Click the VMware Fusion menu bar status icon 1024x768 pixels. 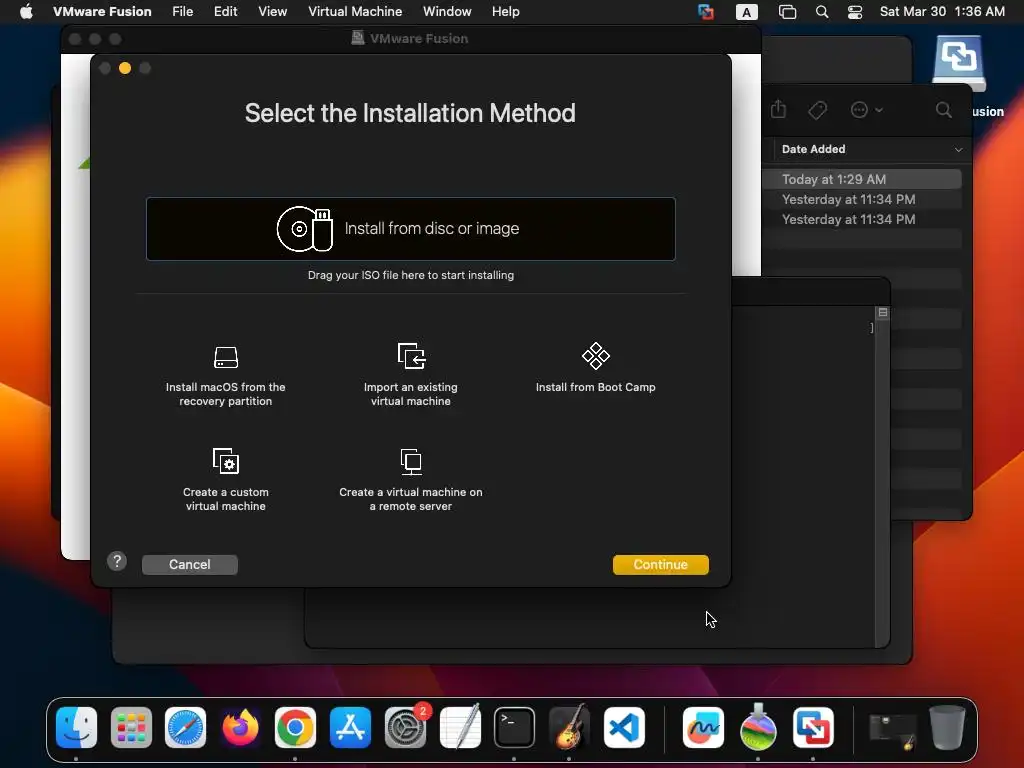coord(705,12)
